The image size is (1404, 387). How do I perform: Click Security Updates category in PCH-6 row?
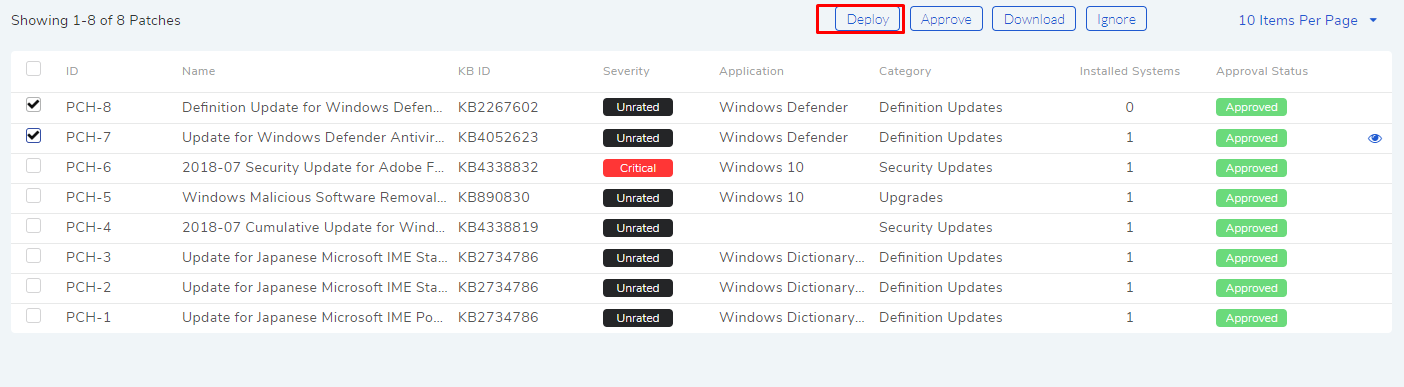[936, 167]
